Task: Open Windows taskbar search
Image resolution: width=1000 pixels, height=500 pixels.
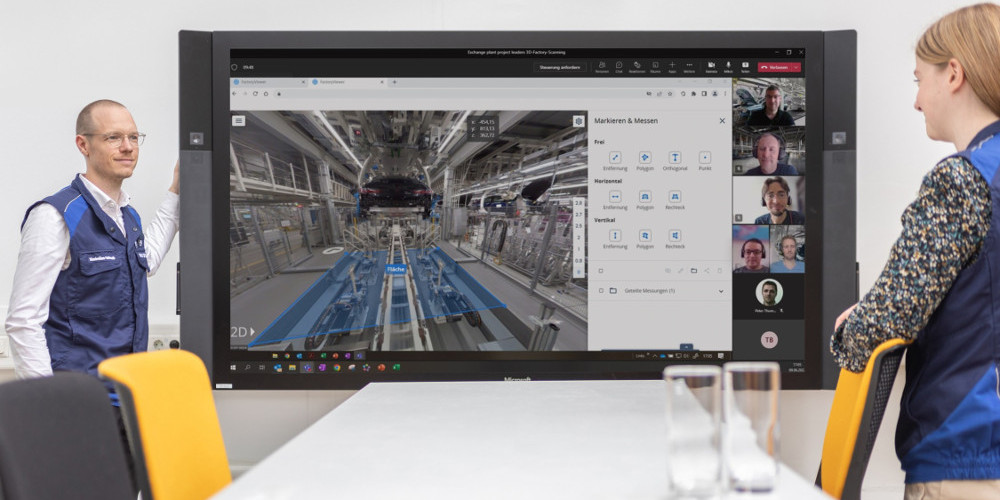Action: click(247, 367)
